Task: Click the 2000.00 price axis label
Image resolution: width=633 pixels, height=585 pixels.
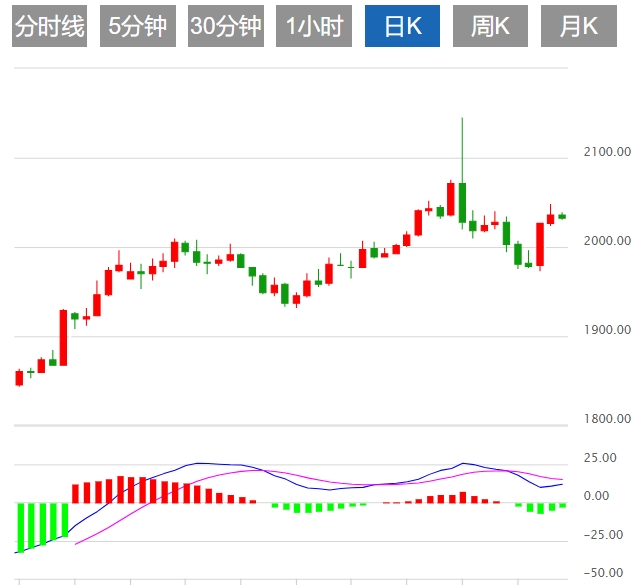Action: [x=605, y=241]
